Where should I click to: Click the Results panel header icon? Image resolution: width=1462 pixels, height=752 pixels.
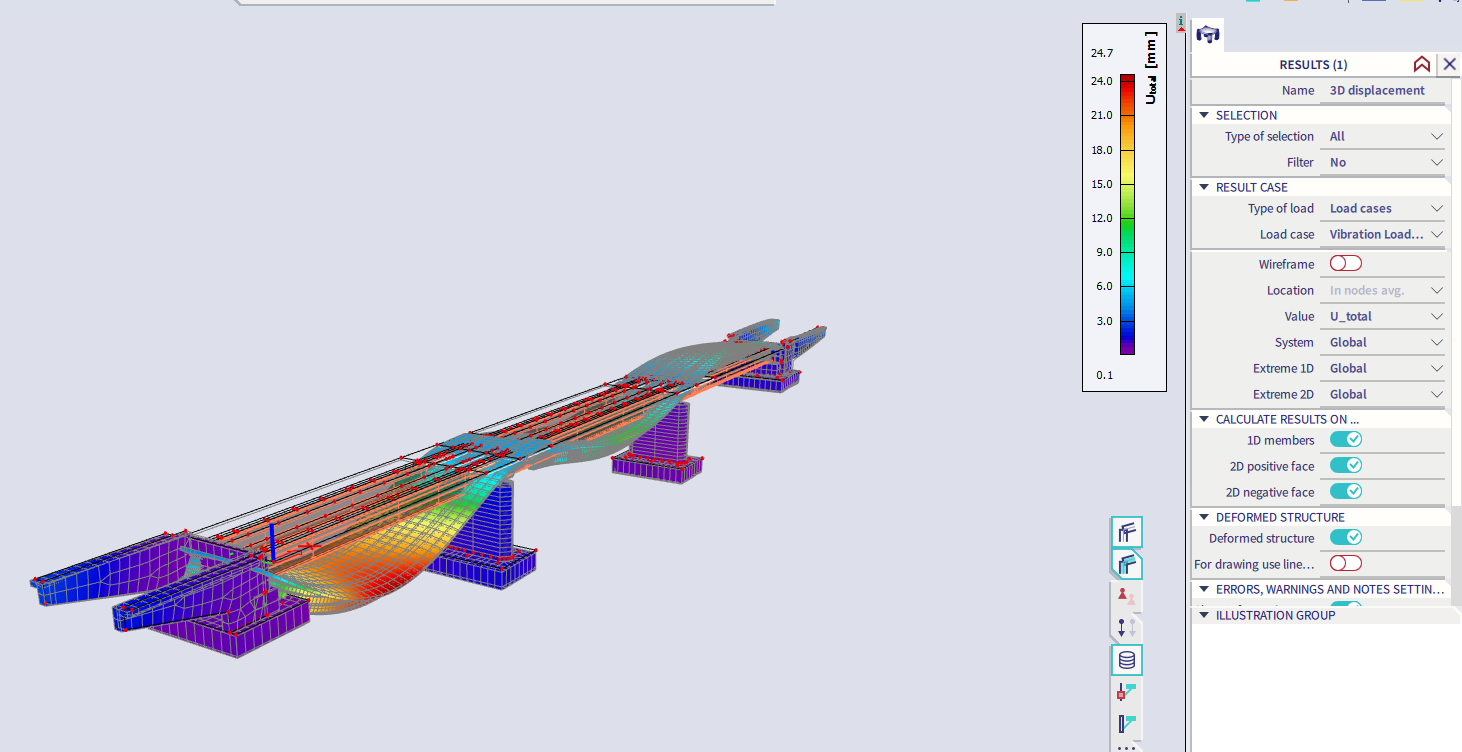[x=1207, y=33]
